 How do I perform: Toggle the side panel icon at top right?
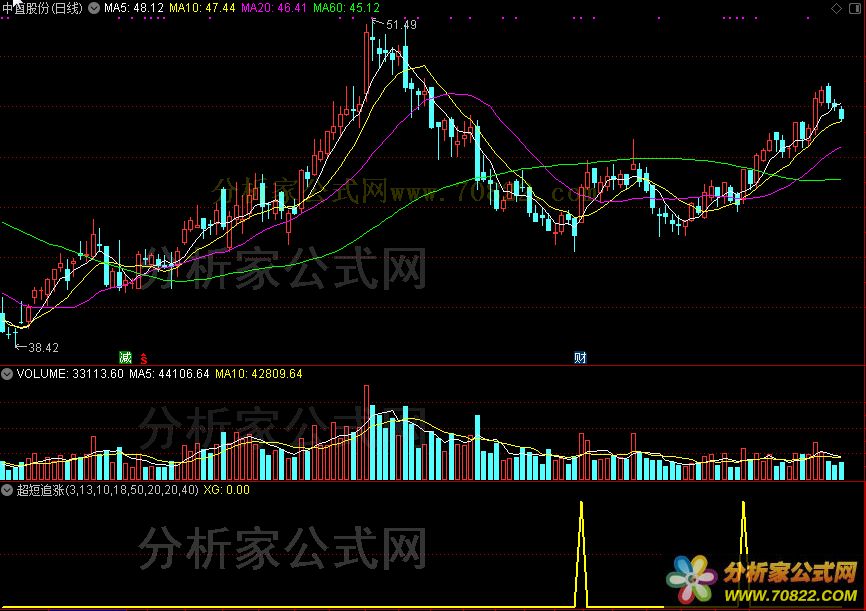click(x=854, y=8)
